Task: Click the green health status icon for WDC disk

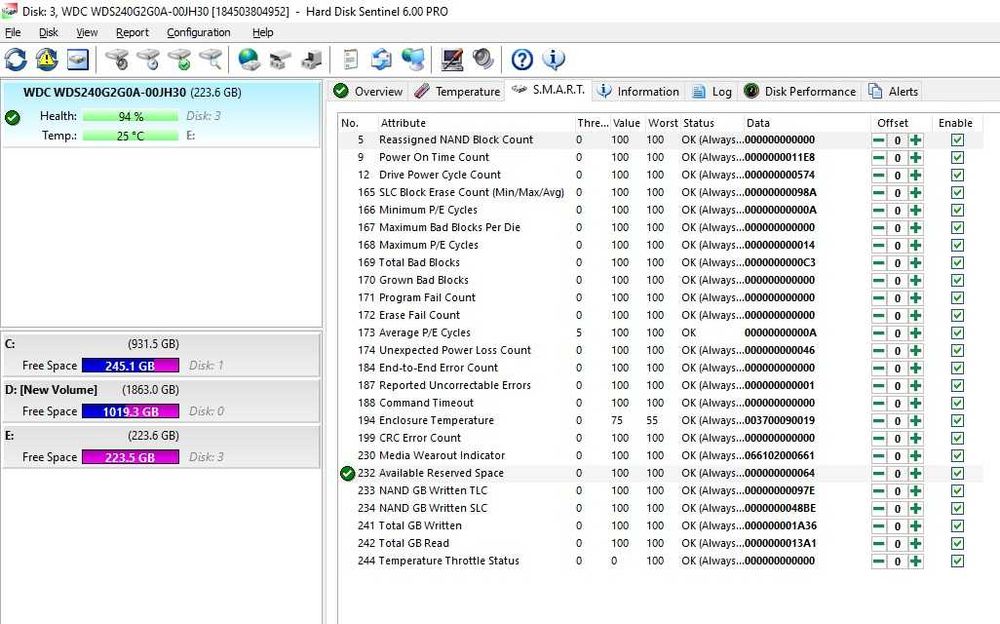Action: point(12,118)
